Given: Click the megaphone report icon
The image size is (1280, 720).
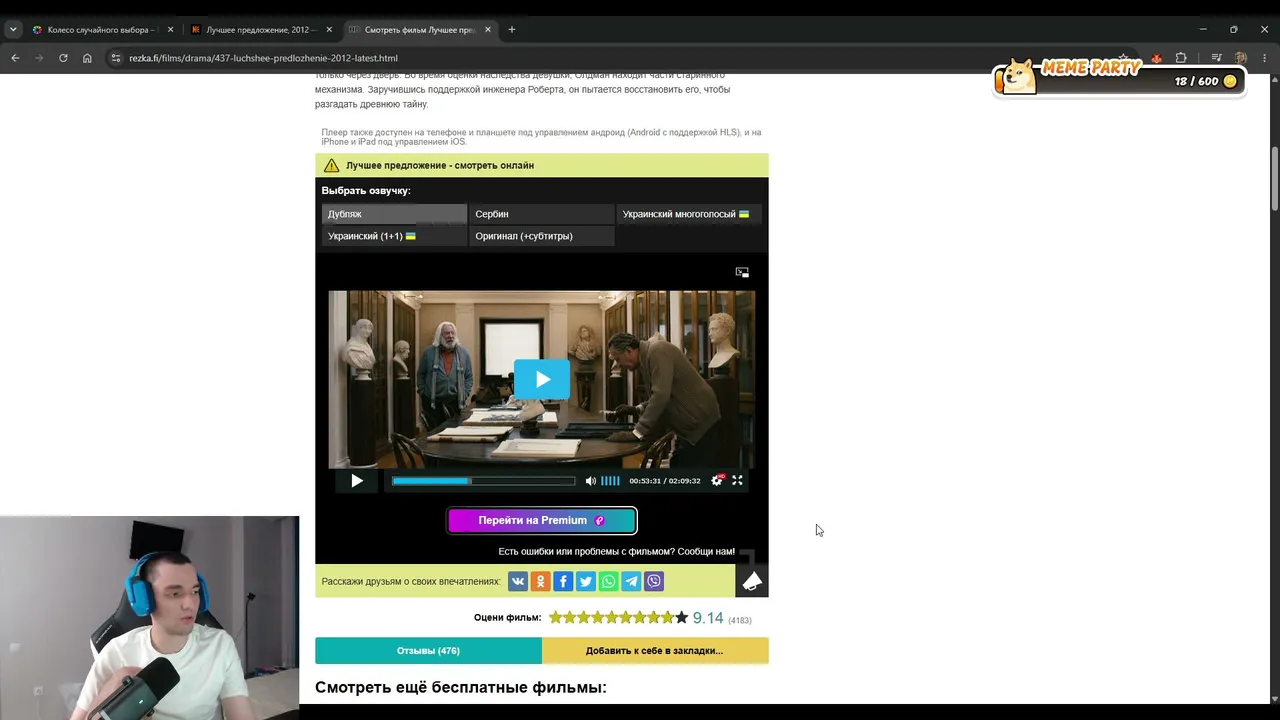Looking at the screenshot, I should [752, 581].
